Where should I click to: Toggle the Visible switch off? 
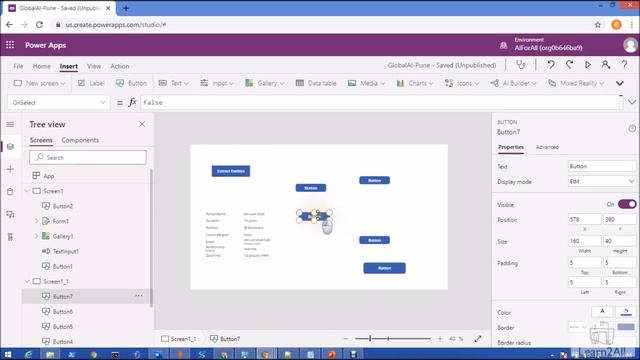pos(627,204)
